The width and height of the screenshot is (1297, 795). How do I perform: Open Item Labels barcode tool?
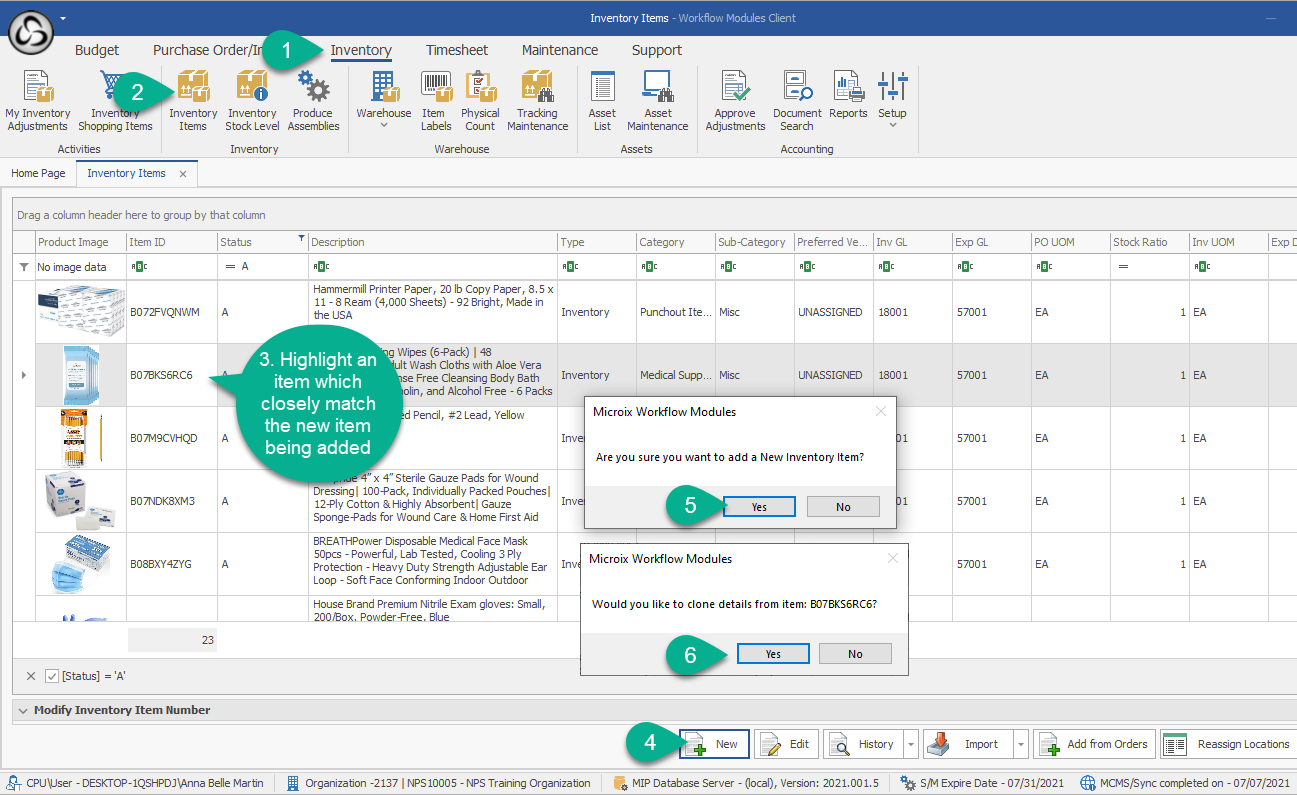pyautogui.click(x=435, y=102)
